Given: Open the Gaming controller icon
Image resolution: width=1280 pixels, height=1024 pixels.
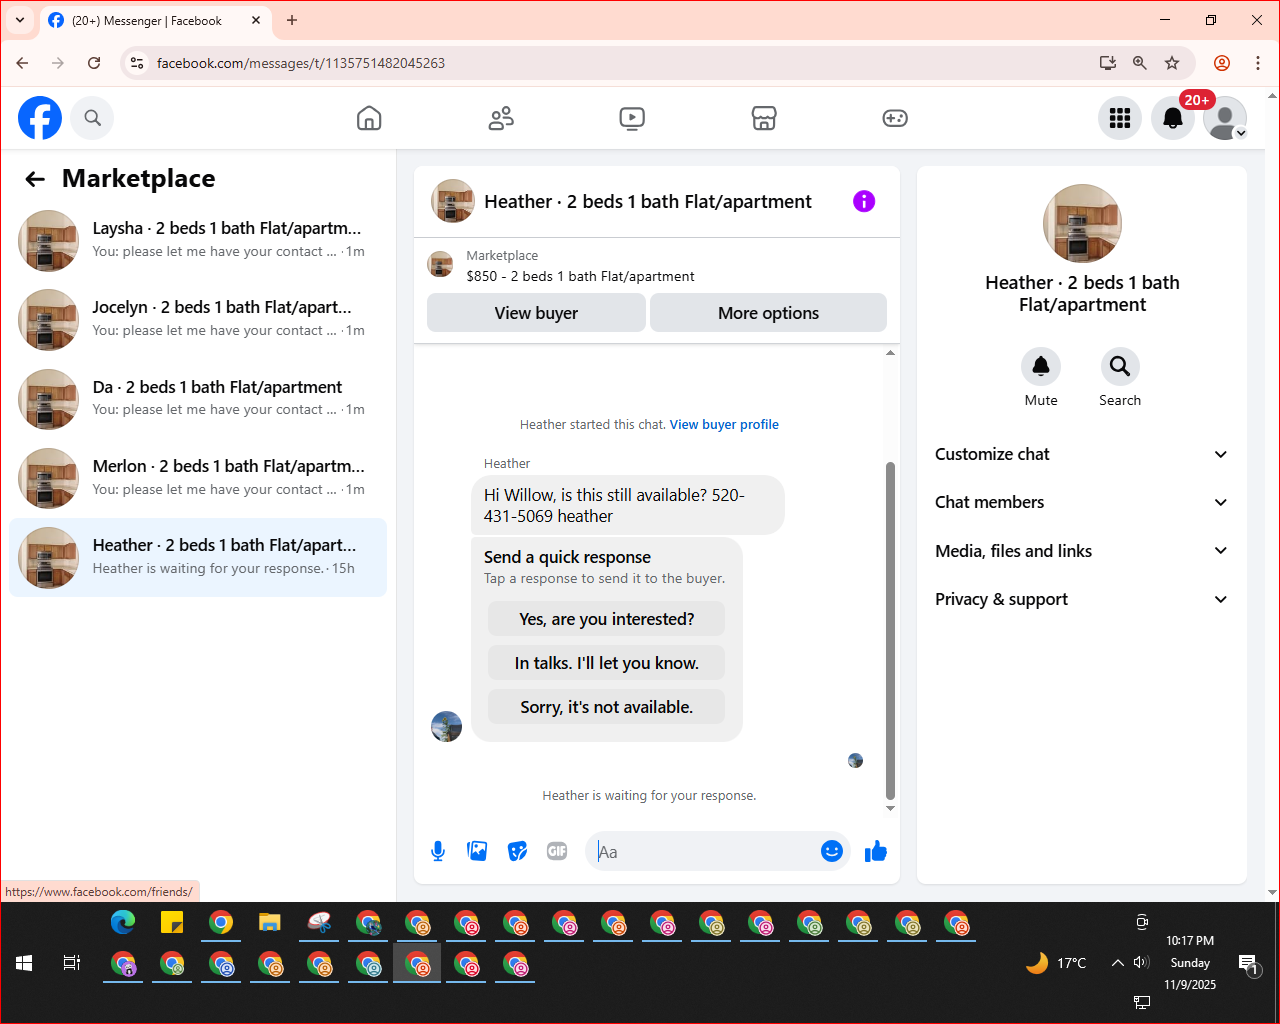Looking at the screenshot, I should pyautogui.click(x=895, y=118).
